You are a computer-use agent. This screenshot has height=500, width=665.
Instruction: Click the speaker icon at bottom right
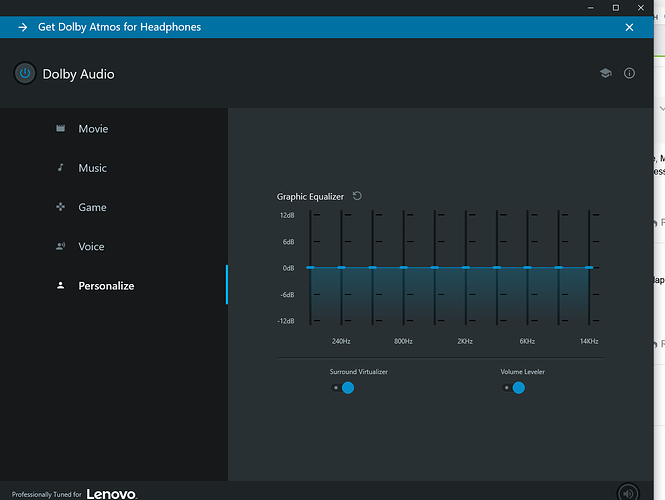click(x=628, y=492)
